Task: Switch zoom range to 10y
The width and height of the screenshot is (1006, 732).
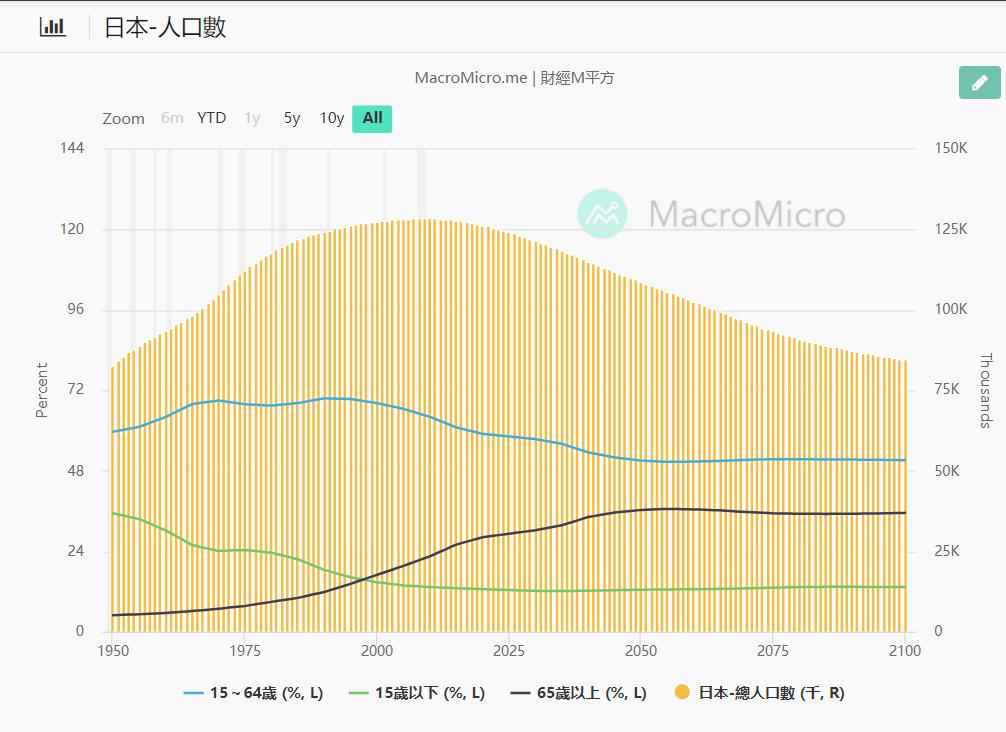Action: point(331,118)
